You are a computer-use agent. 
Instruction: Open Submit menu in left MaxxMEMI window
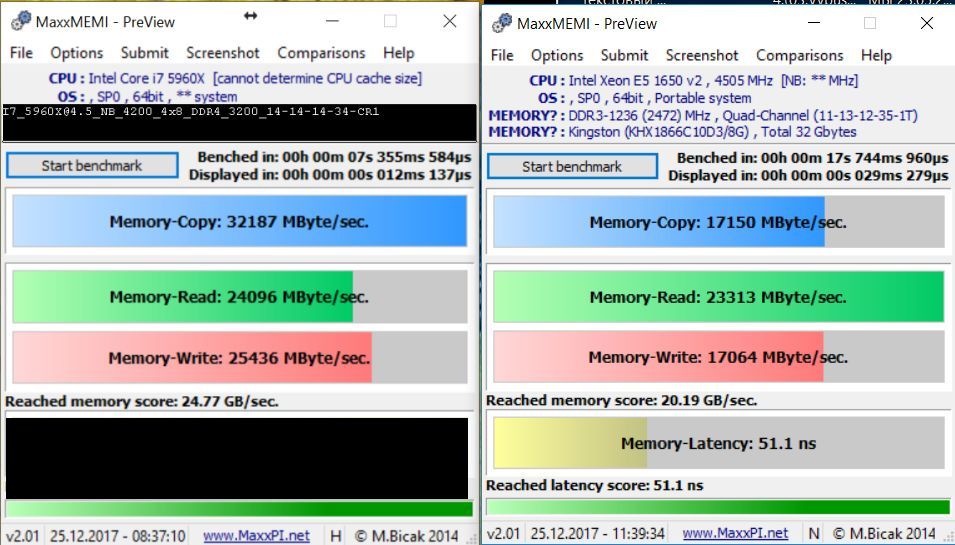pyautogui.click(x=144, y=53)
